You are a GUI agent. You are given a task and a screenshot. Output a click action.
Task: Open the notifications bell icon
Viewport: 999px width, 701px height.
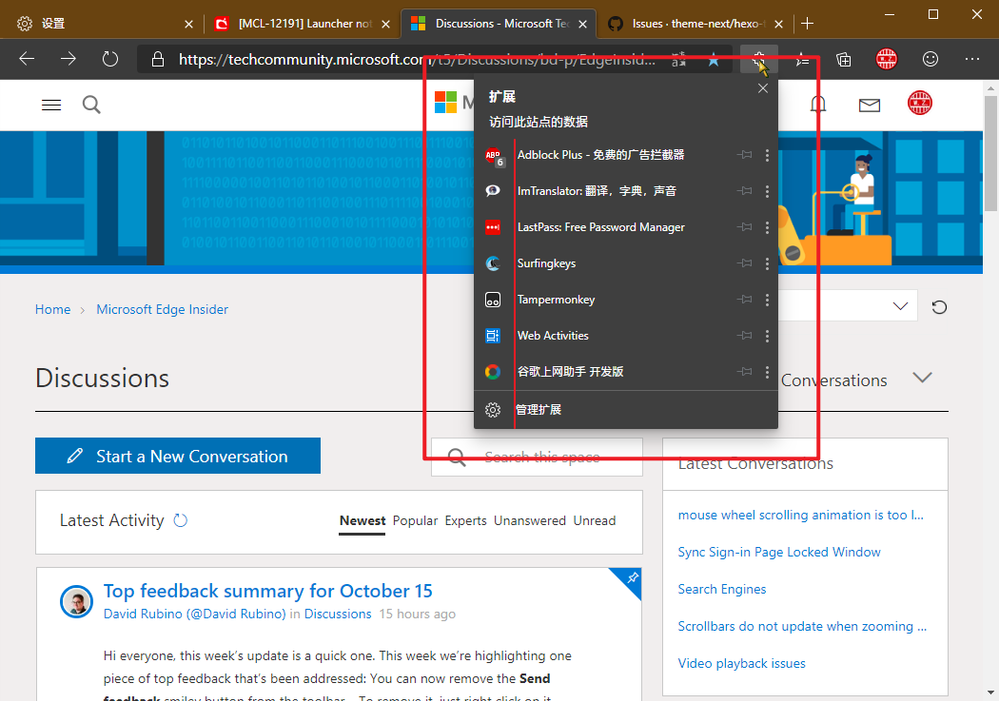pos(818,104)
